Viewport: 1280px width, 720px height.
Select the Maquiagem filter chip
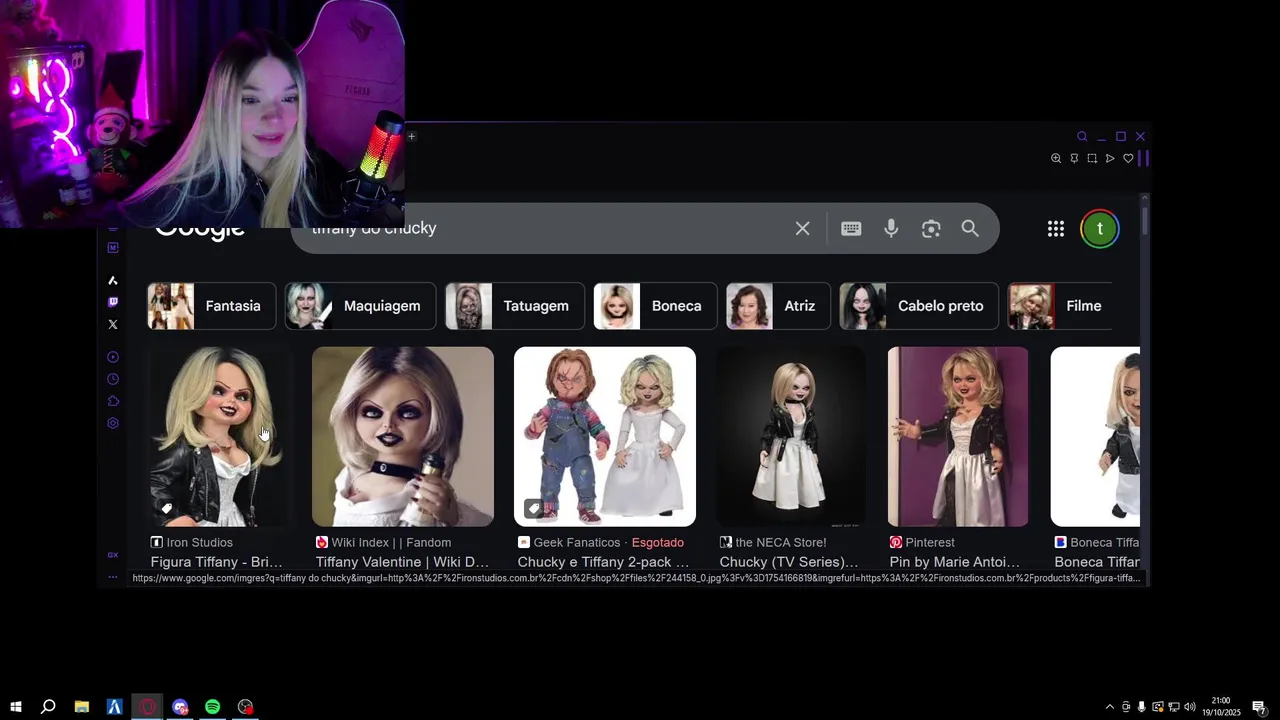[360, 306]
